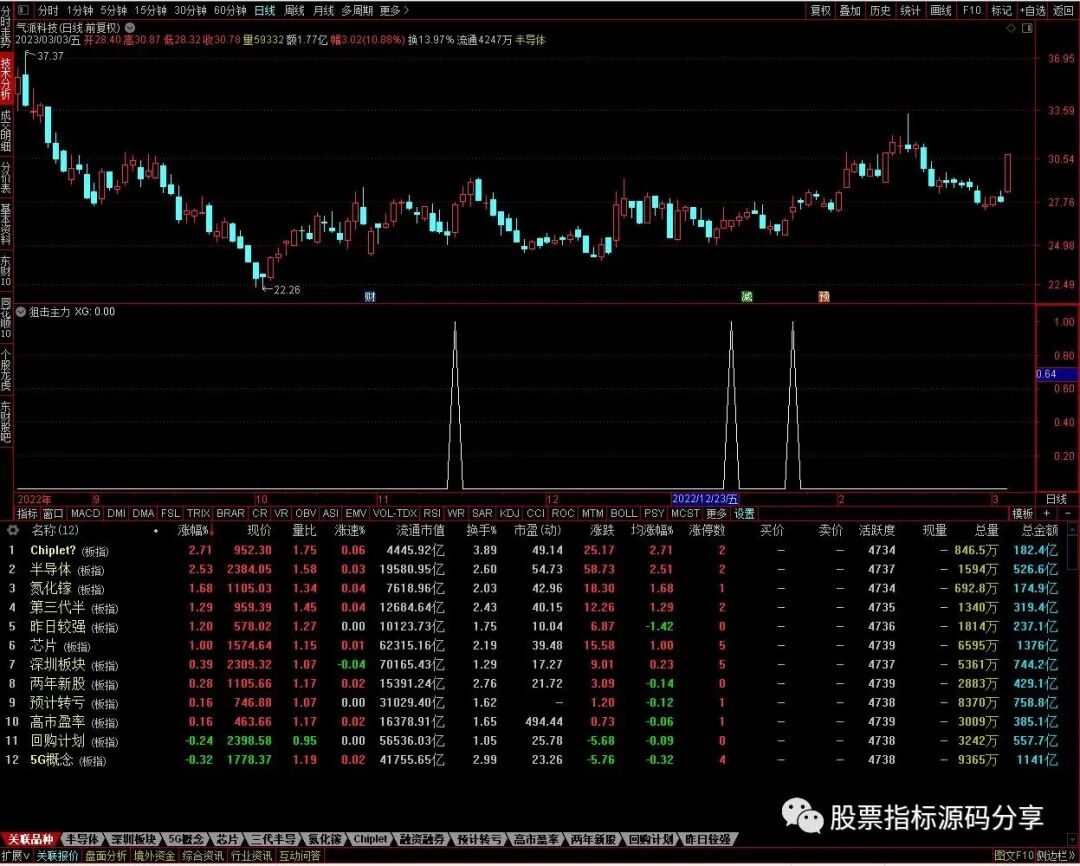This screenshot has height=866, width=1080.
Task: Sort list by 涨幅% column
Action: tap(196, 530)
